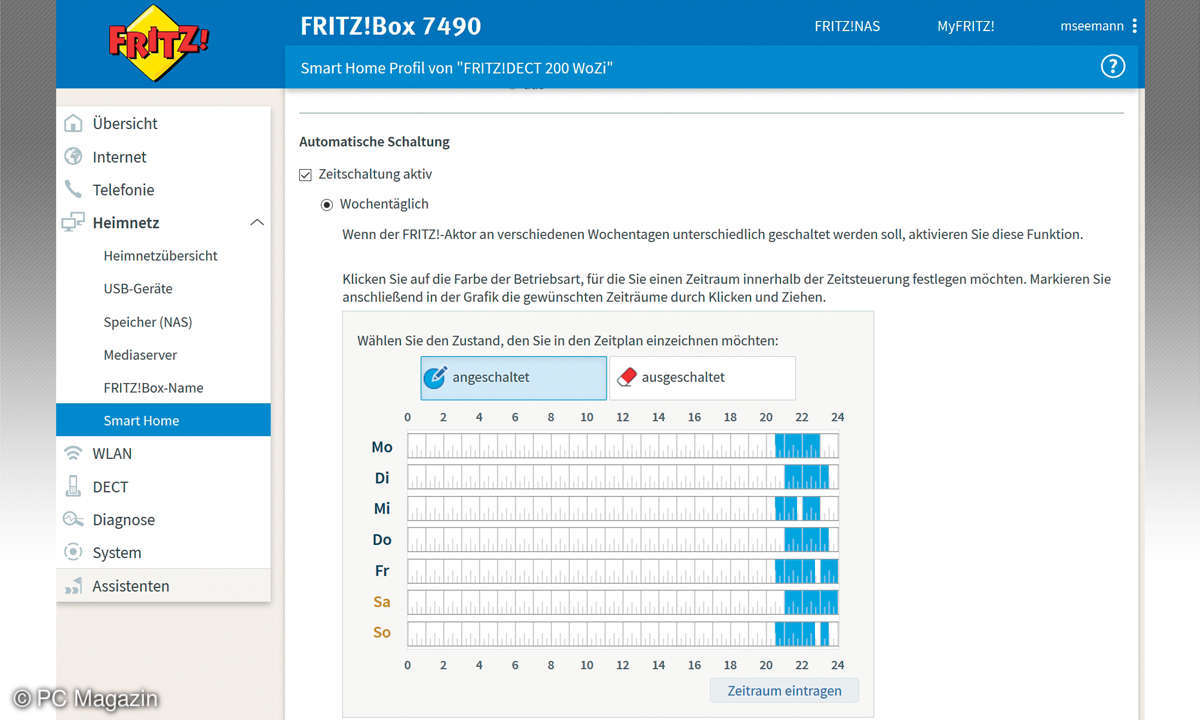Open the help question mark icon
Screen dimensions: 1200x720
click(1112, 67)
